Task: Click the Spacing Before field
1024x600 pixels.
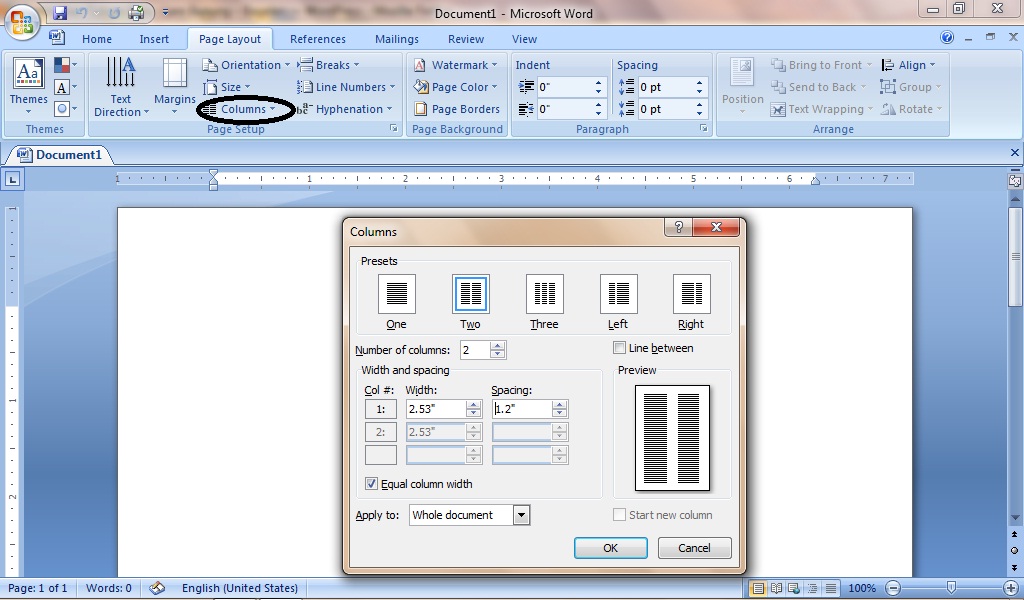Action: tap(665, 87)
